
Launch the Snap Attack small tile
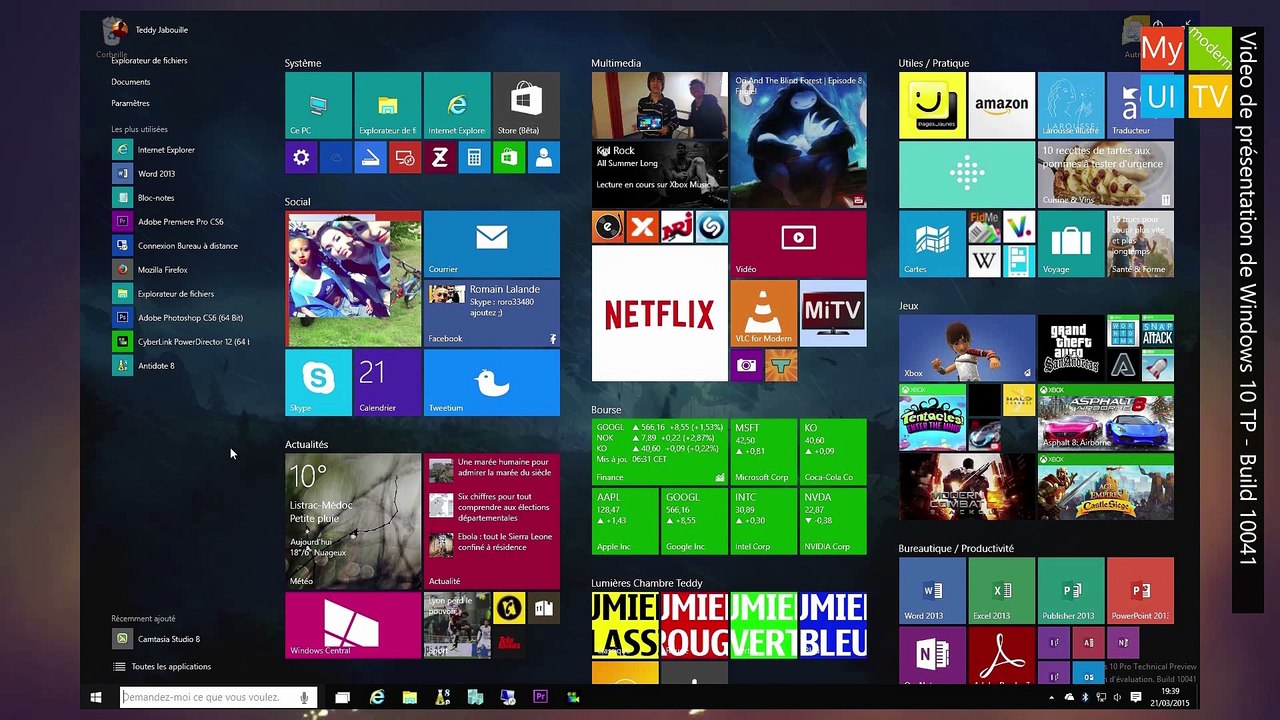tap(1157, 331)
